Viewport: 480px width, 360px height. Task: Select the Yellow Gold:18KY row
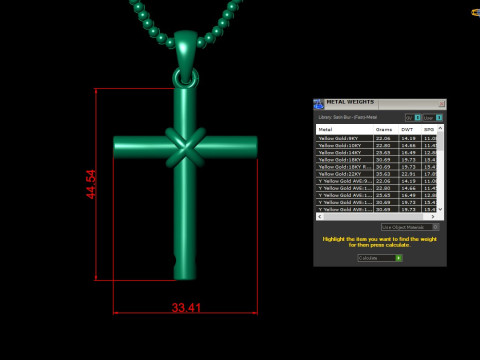[x=376, y=160]
